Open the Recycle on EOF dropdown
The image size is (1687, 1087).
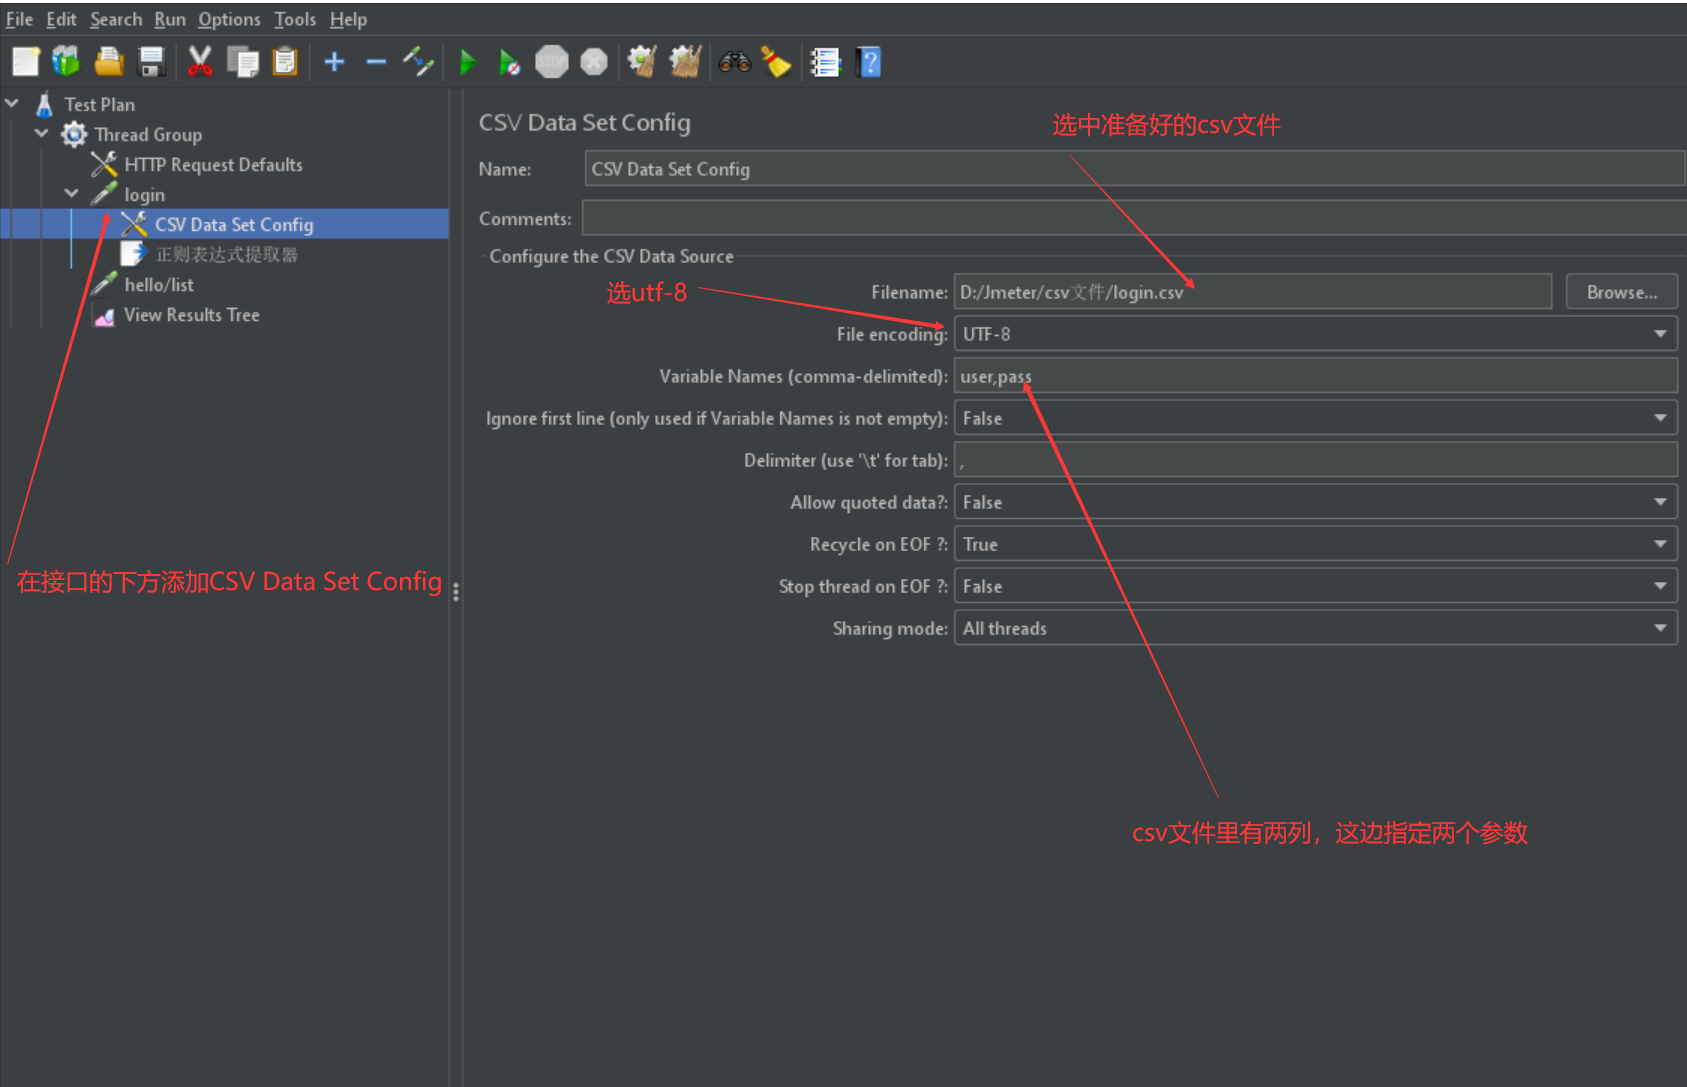click(x=1660, y=544)
